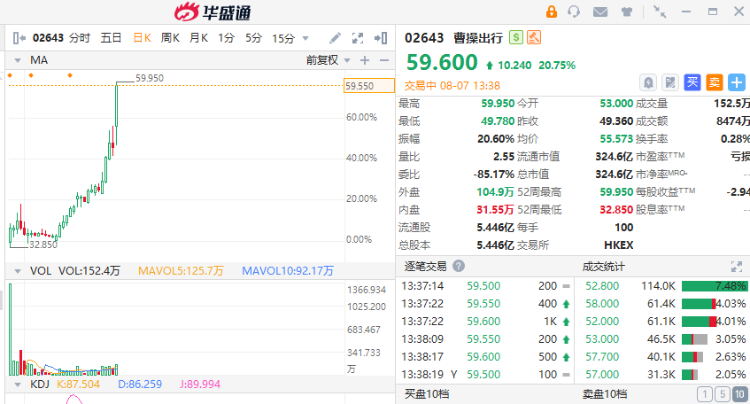Switch to 周K weekly chart tab
750x404 pixels.
(x=169, y=38)
